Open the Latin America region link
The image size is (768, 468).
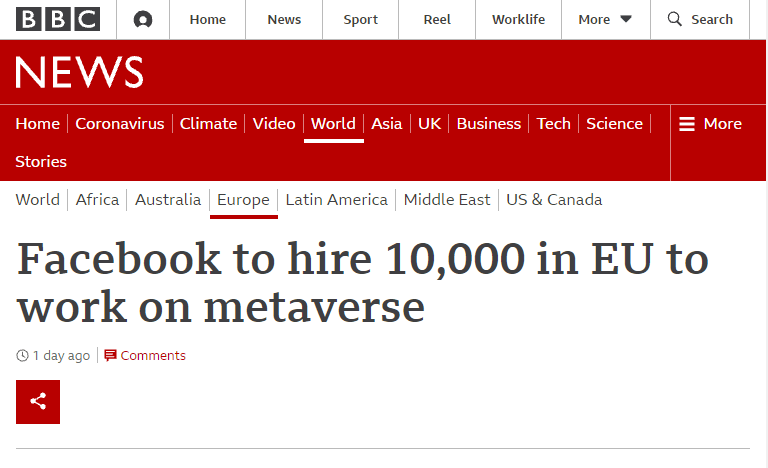click(336, 199)
